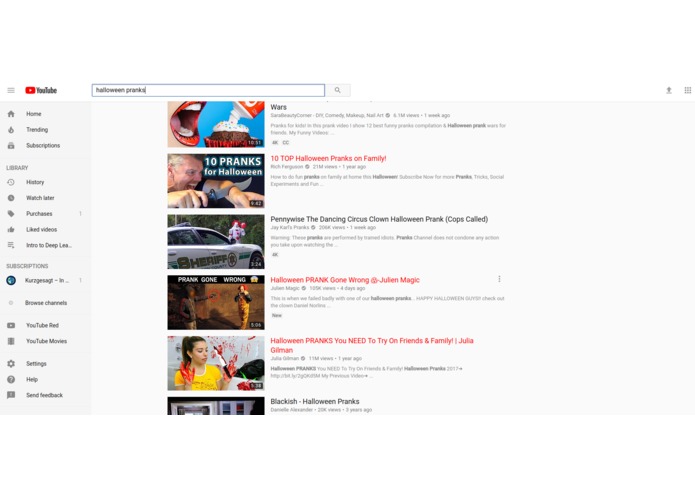The height and width of the screenshot is (494, 695).
Task: Click the YouTube Movies film icon
Action: [11, 341]
